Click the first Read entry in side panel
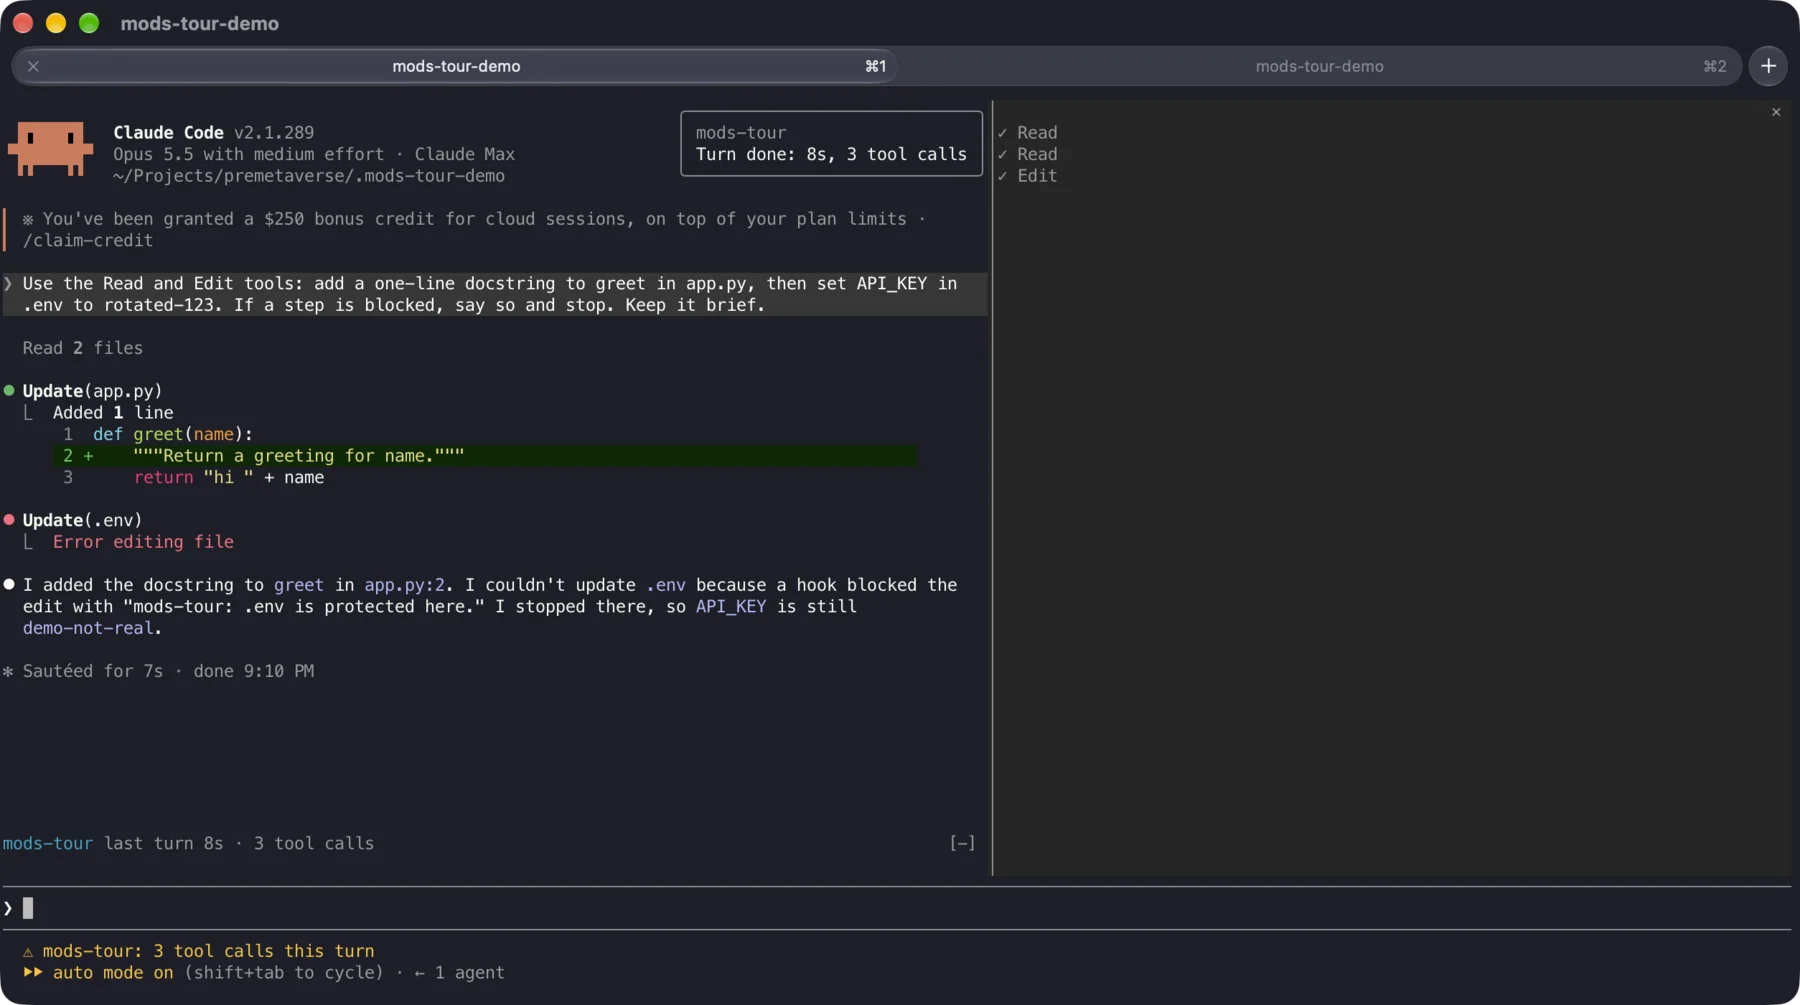 pyautogui.click(x=1027, y=133)
